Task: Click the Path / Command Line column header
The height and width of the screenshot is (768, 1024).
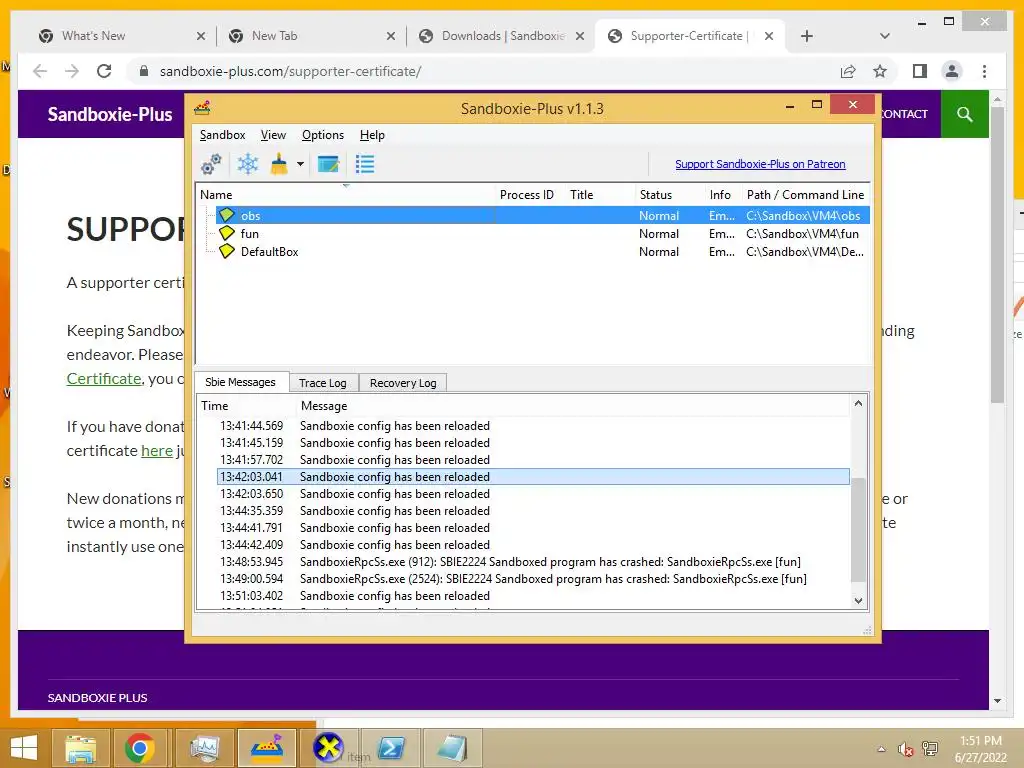Action: click(x=805, y=195)
